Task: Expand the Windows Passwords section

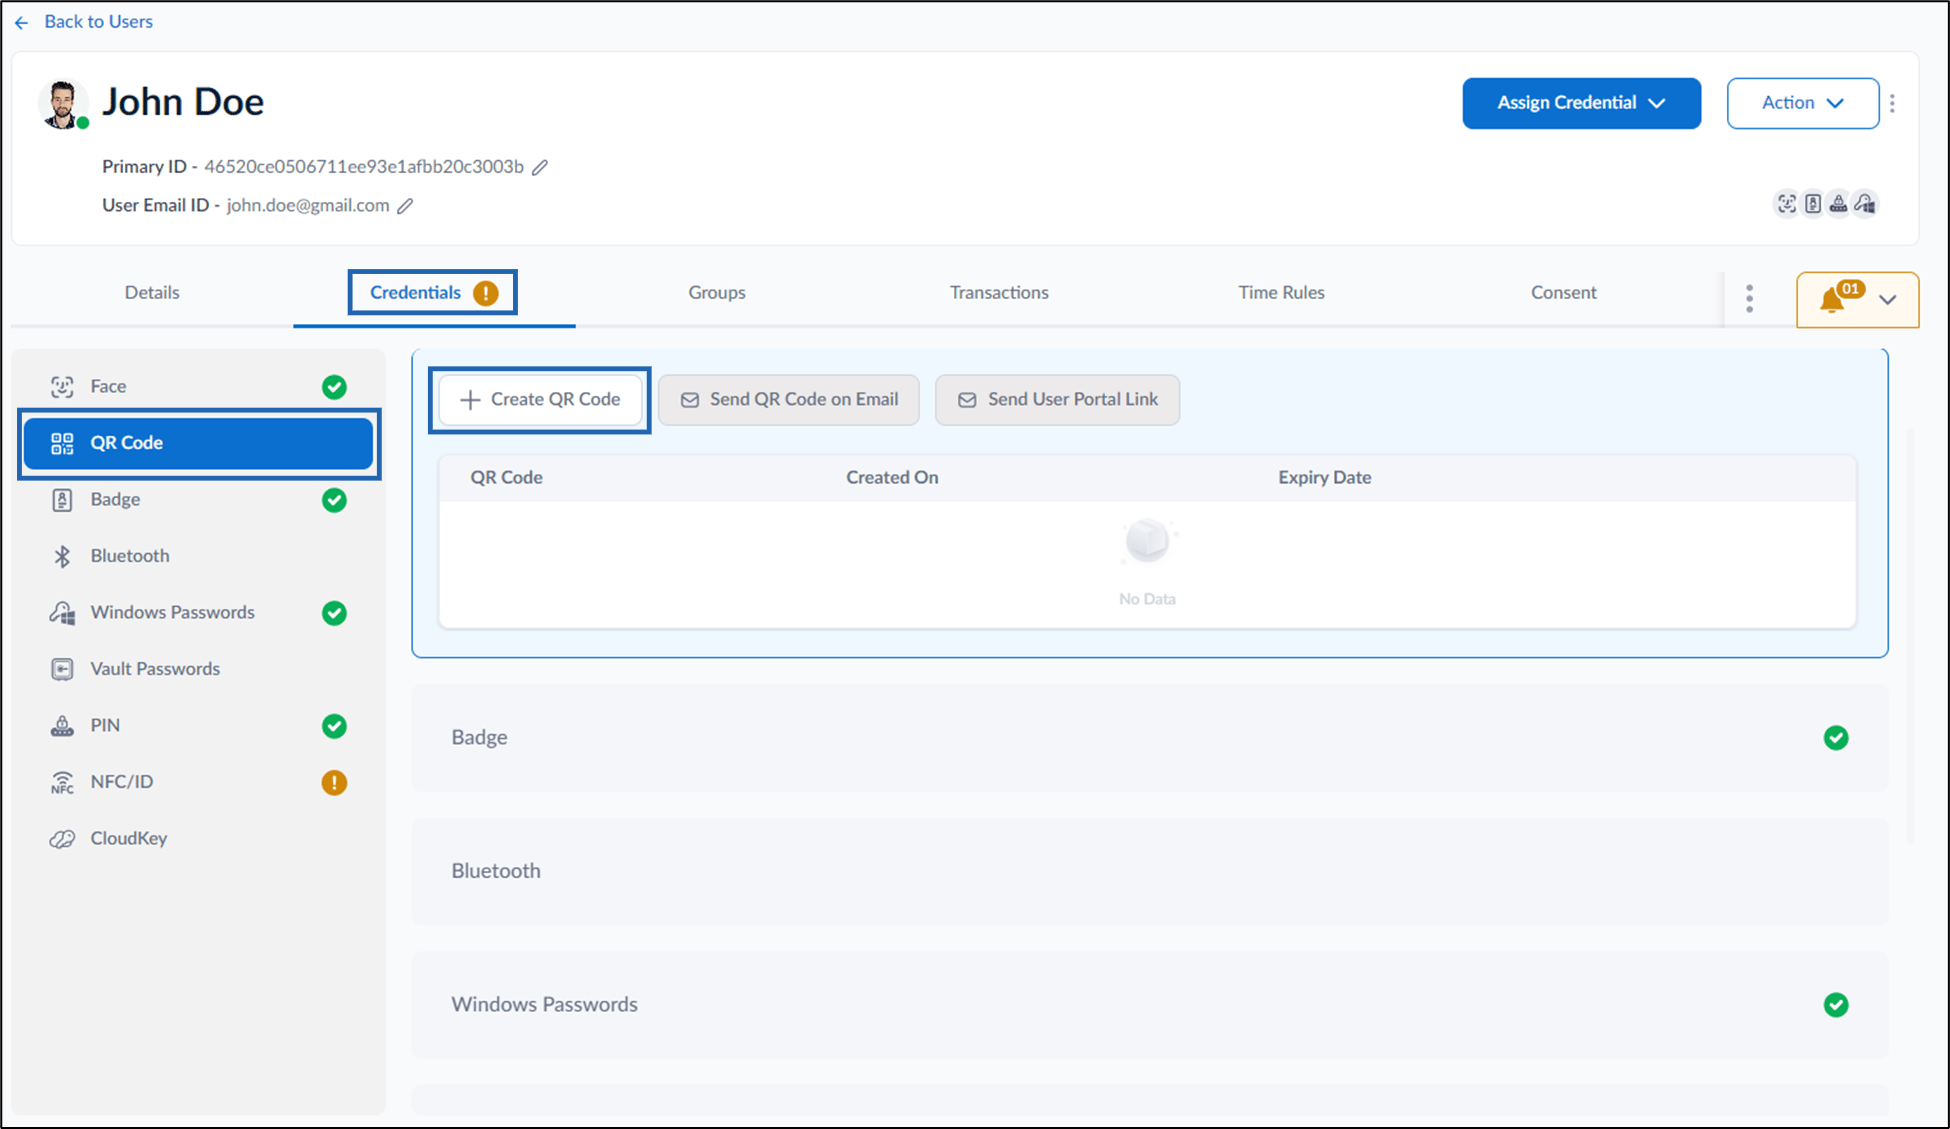Action: 1150,1005
